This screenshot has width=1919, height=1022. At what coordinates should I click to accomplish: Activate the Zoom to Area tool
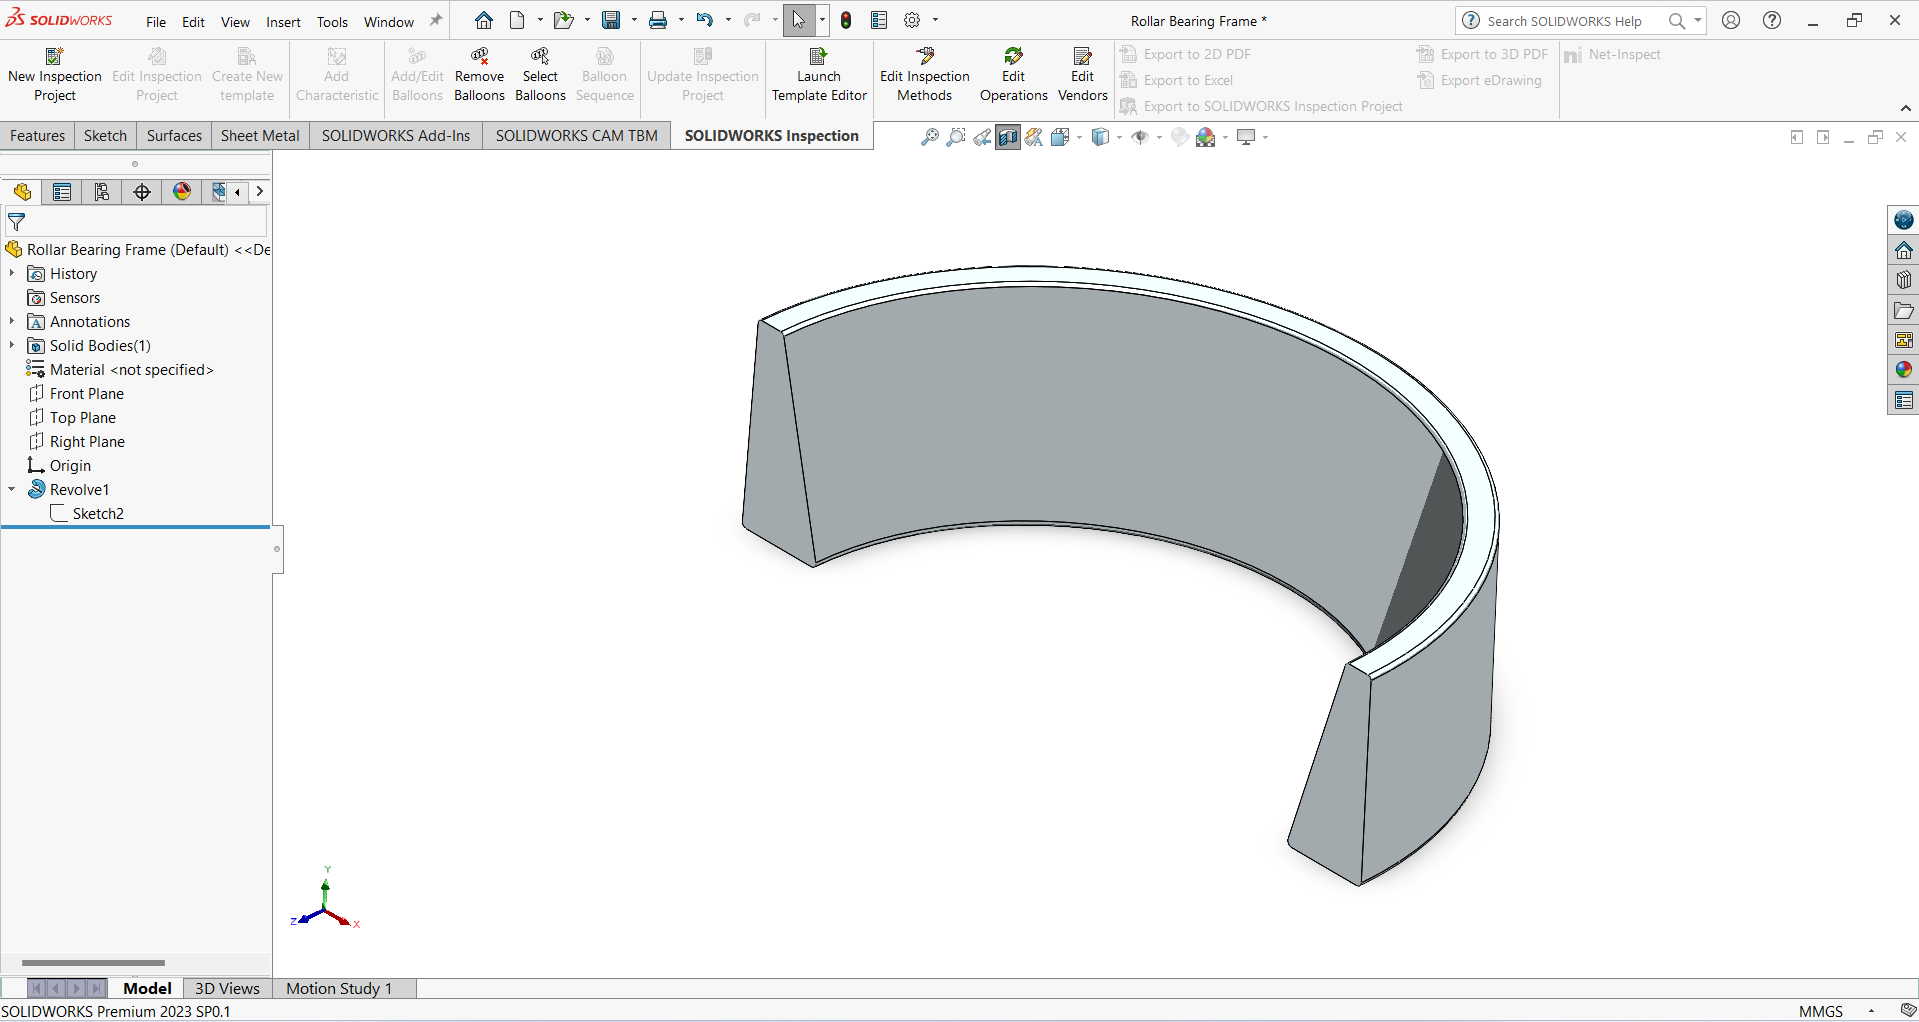[956, 137]
